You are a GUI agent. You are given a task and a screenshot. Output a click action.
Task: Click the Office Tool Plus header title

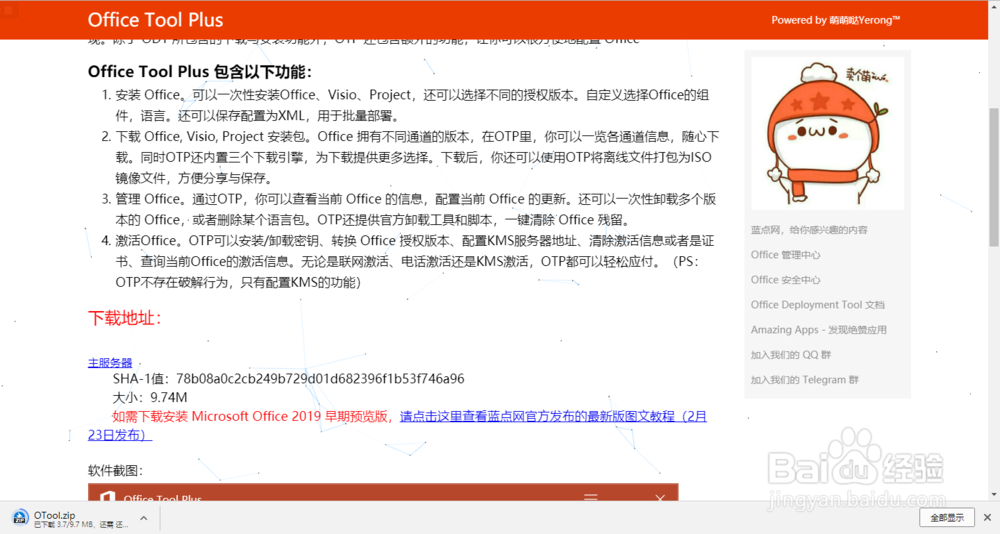[155, 20]
